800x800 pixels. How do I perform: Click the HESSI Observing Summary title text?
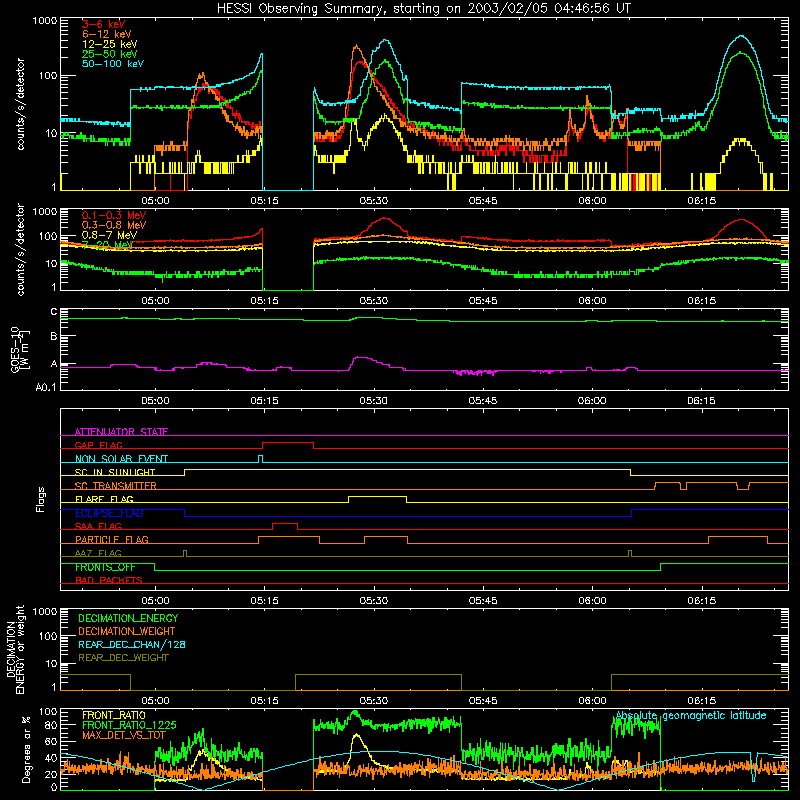tap(424, 8)
